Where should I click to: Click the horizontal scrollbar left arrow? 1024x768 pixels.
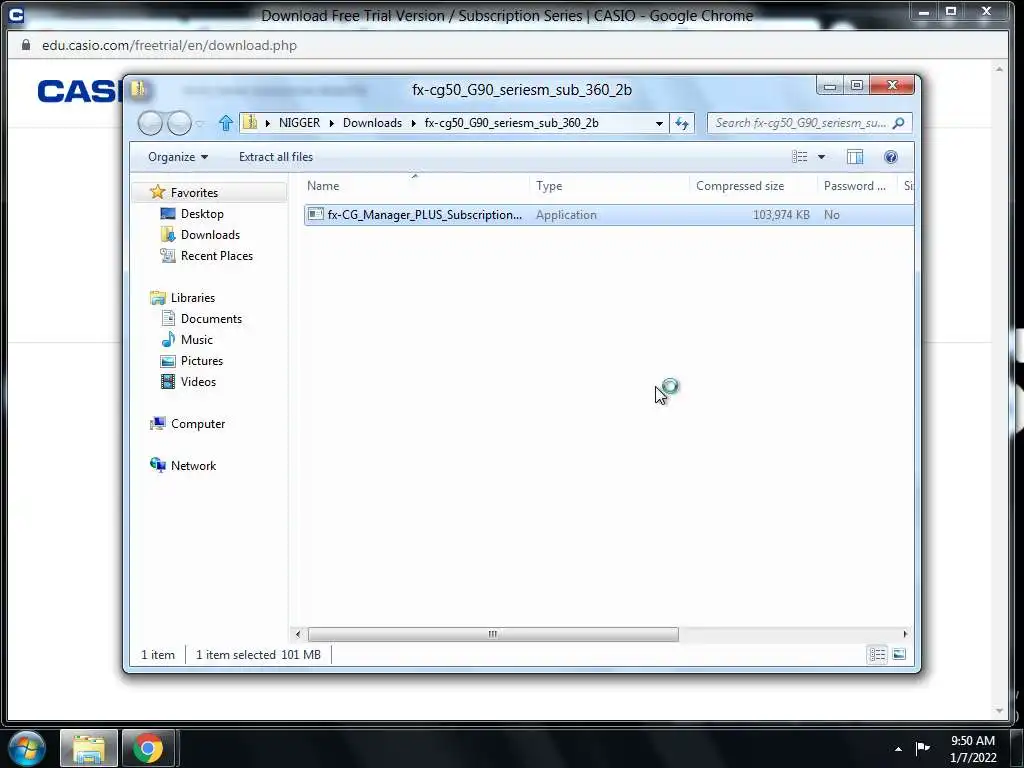(x=298, y=634)
